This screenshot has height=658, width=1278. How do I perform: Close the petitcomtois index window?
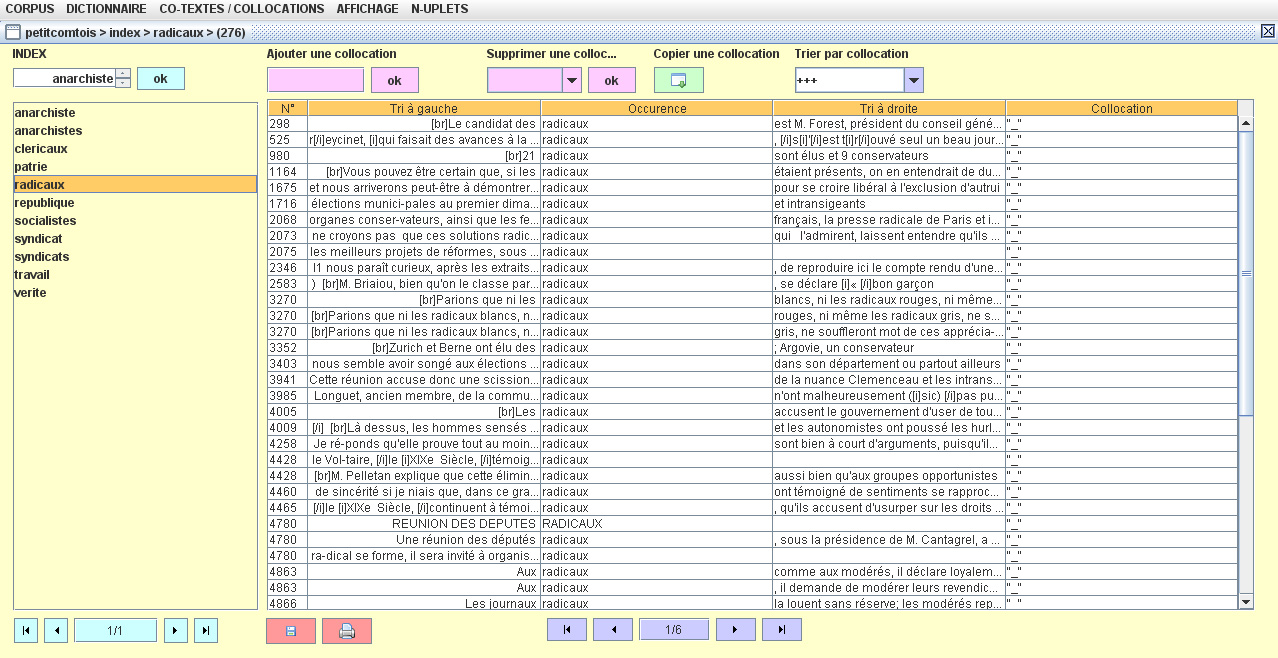[1268, 32]
